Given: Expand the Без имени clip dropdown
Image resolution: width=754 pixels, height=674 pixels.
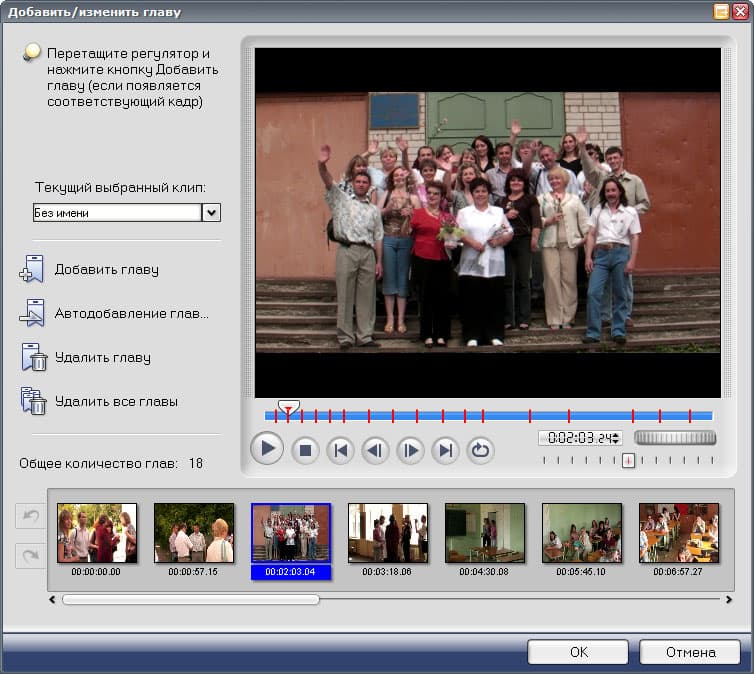Looking at the screenshot, I should [x=211, y=212].
